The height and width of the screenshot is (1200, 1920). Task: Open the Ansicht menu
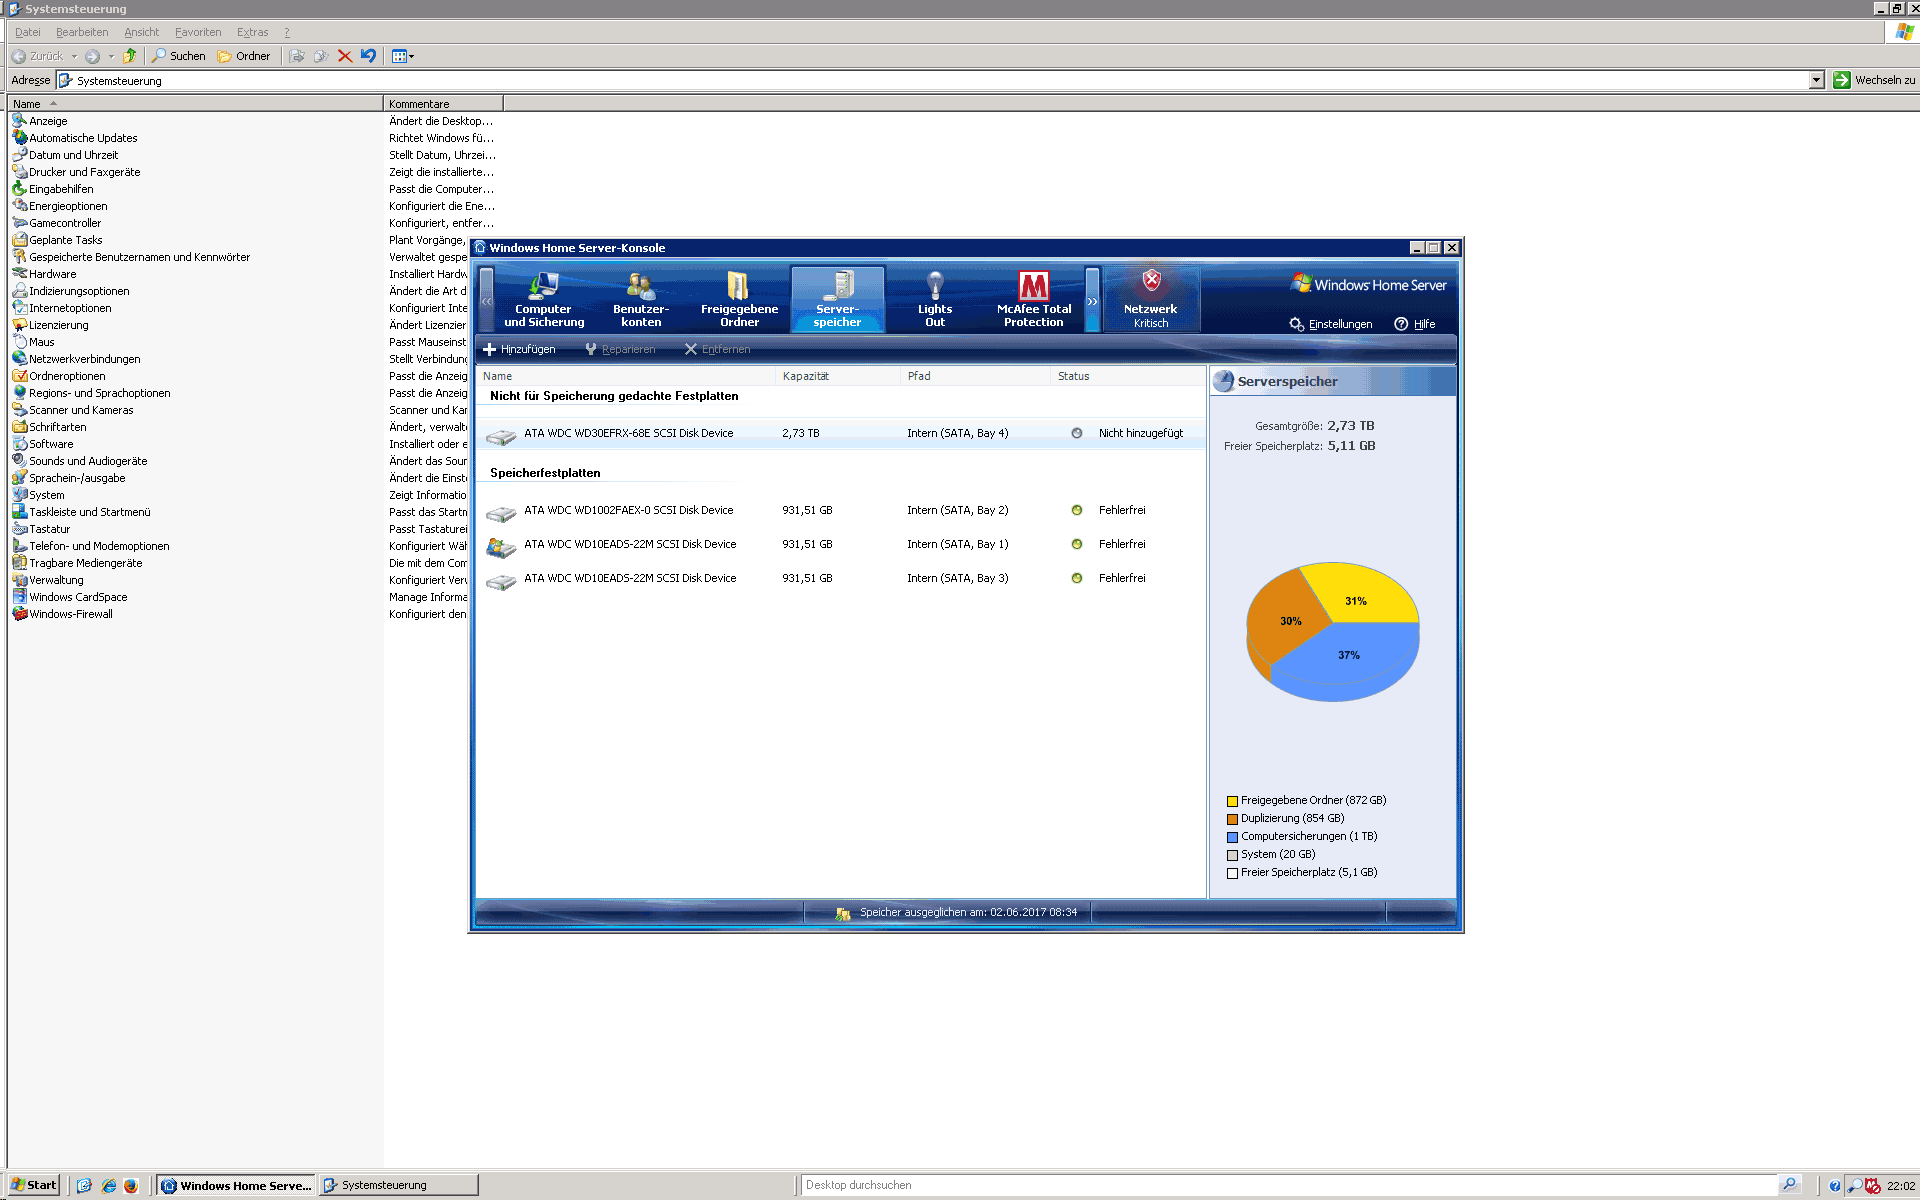point(141,32)
